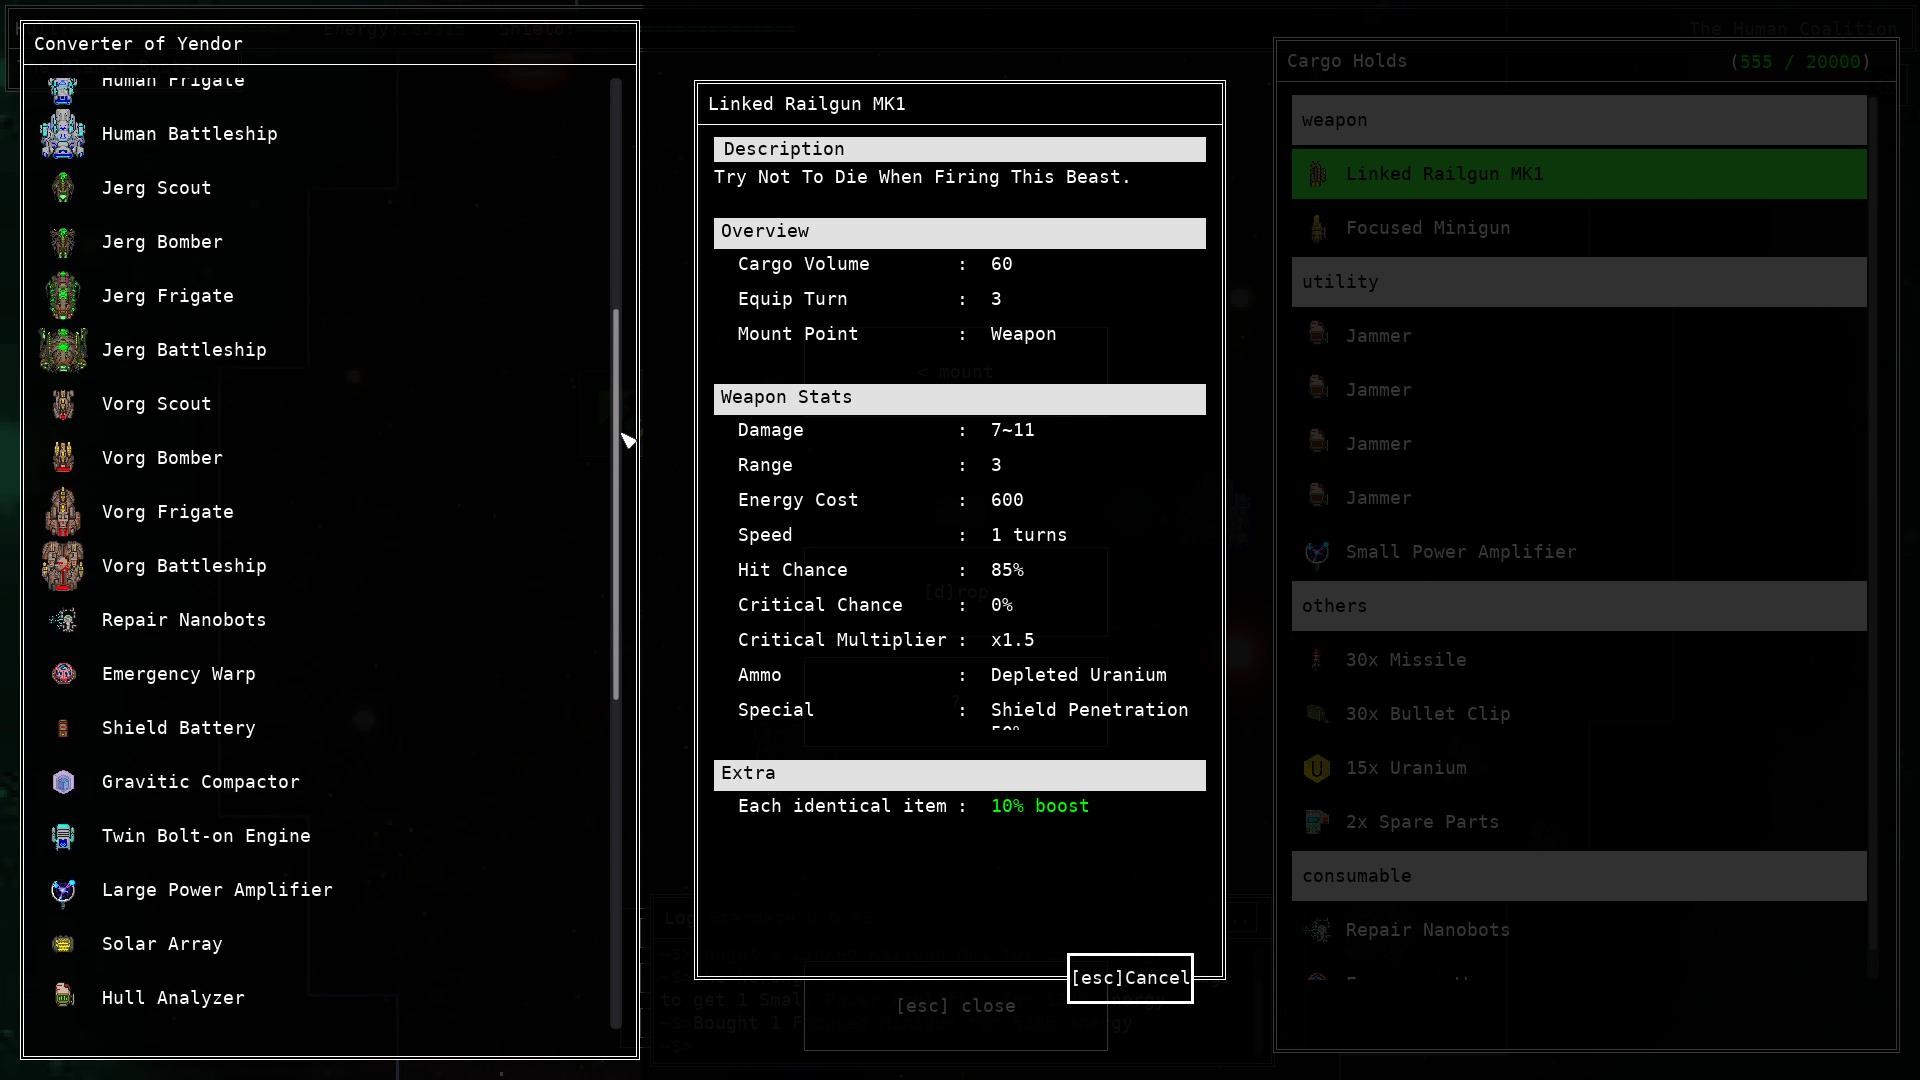Screen dimensions: 1920x1080
Task: Click the [esc]Cancel button
Action: coord(1129,978)
